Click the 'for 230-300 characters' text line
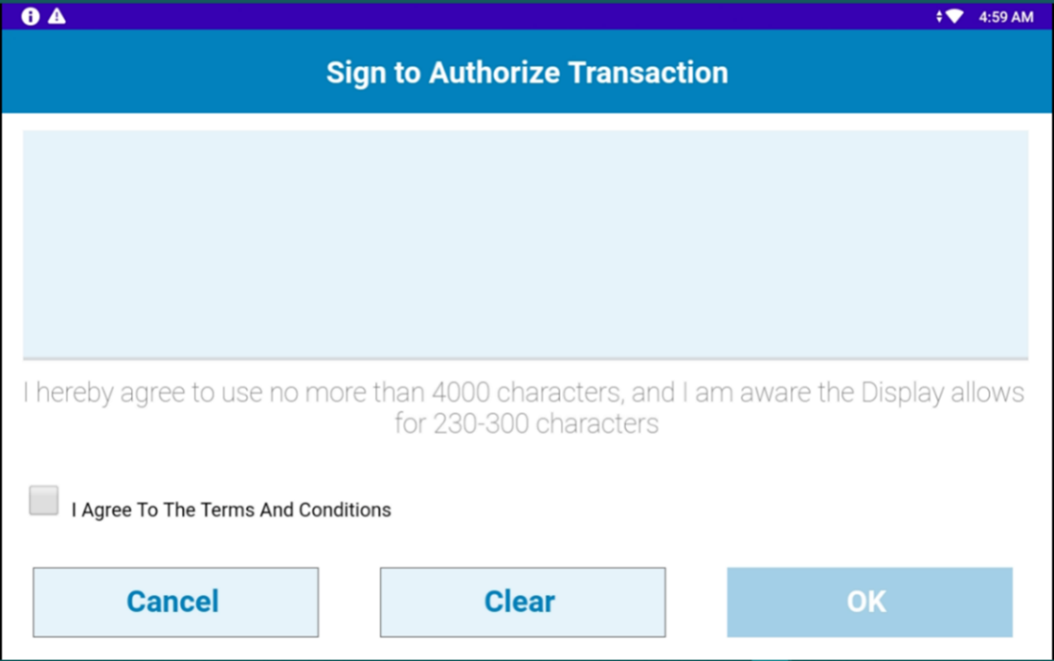 pos(526,424)
